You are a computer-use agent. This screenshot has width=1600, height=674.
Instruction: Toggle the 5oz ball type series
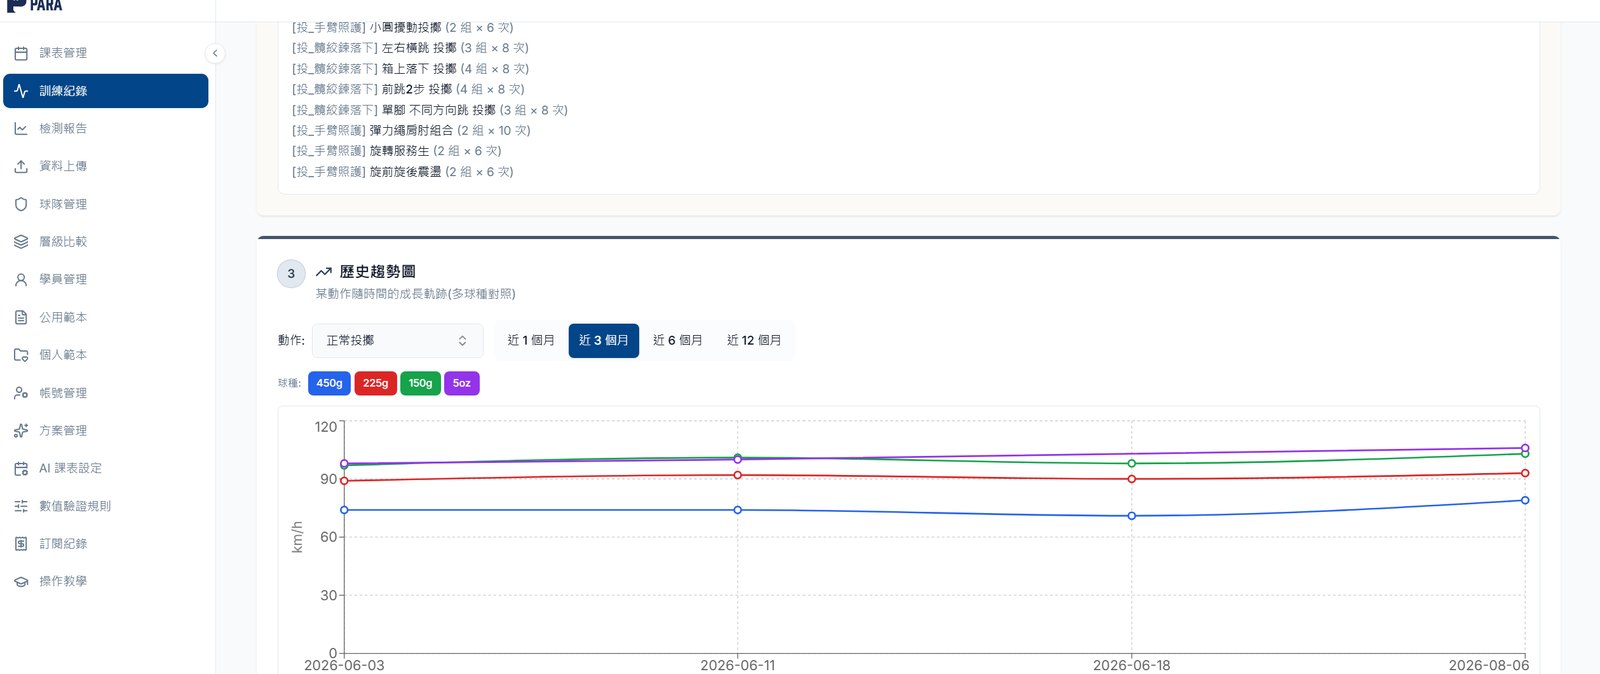coord(462,383)
